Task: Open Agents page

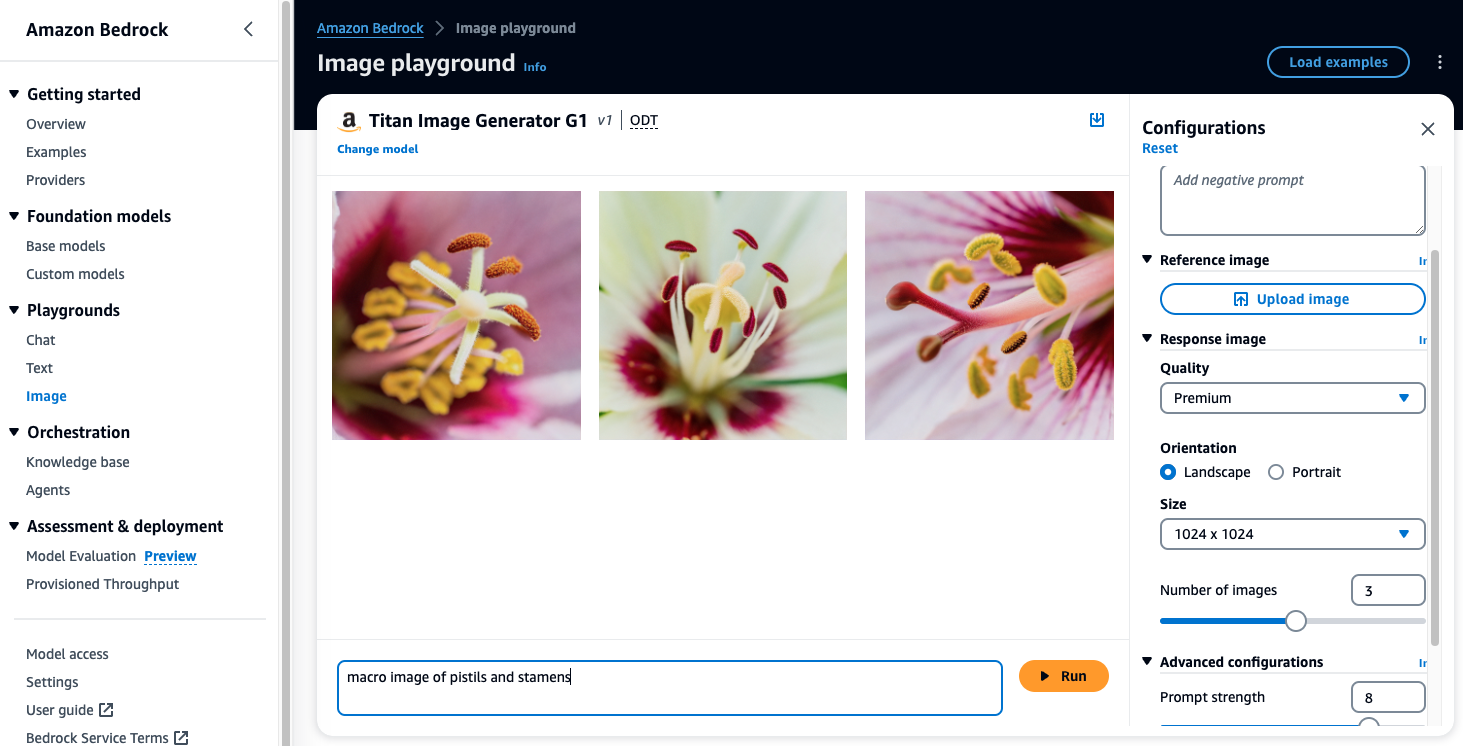Action: tap(48, 490)
